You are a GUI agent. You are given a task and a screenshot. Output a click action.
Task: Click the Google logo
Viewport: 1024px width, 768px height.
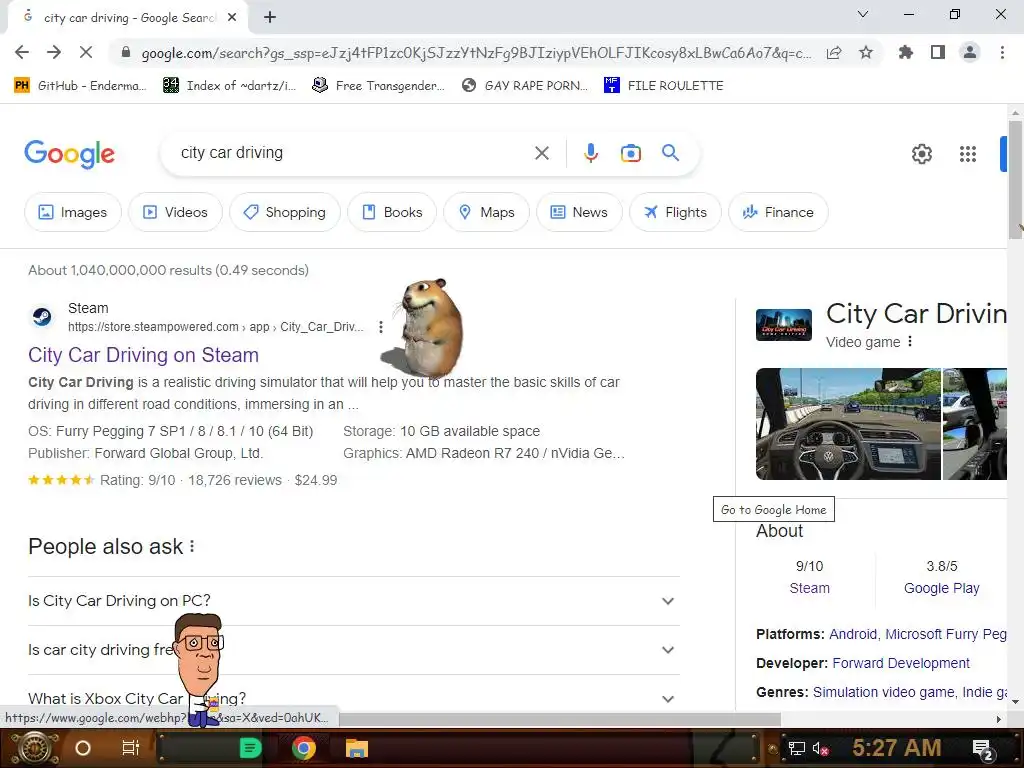pos(69,154)
